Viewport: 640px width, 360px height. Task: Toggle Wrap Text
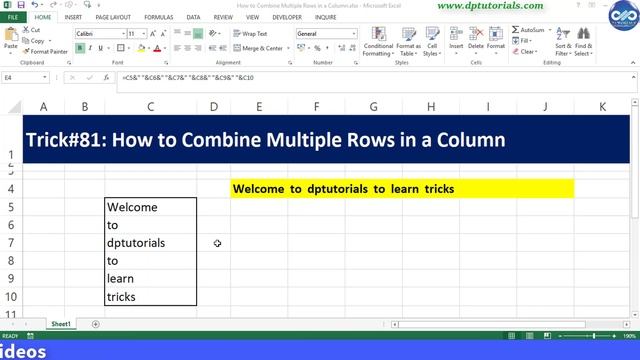(250, 34)
